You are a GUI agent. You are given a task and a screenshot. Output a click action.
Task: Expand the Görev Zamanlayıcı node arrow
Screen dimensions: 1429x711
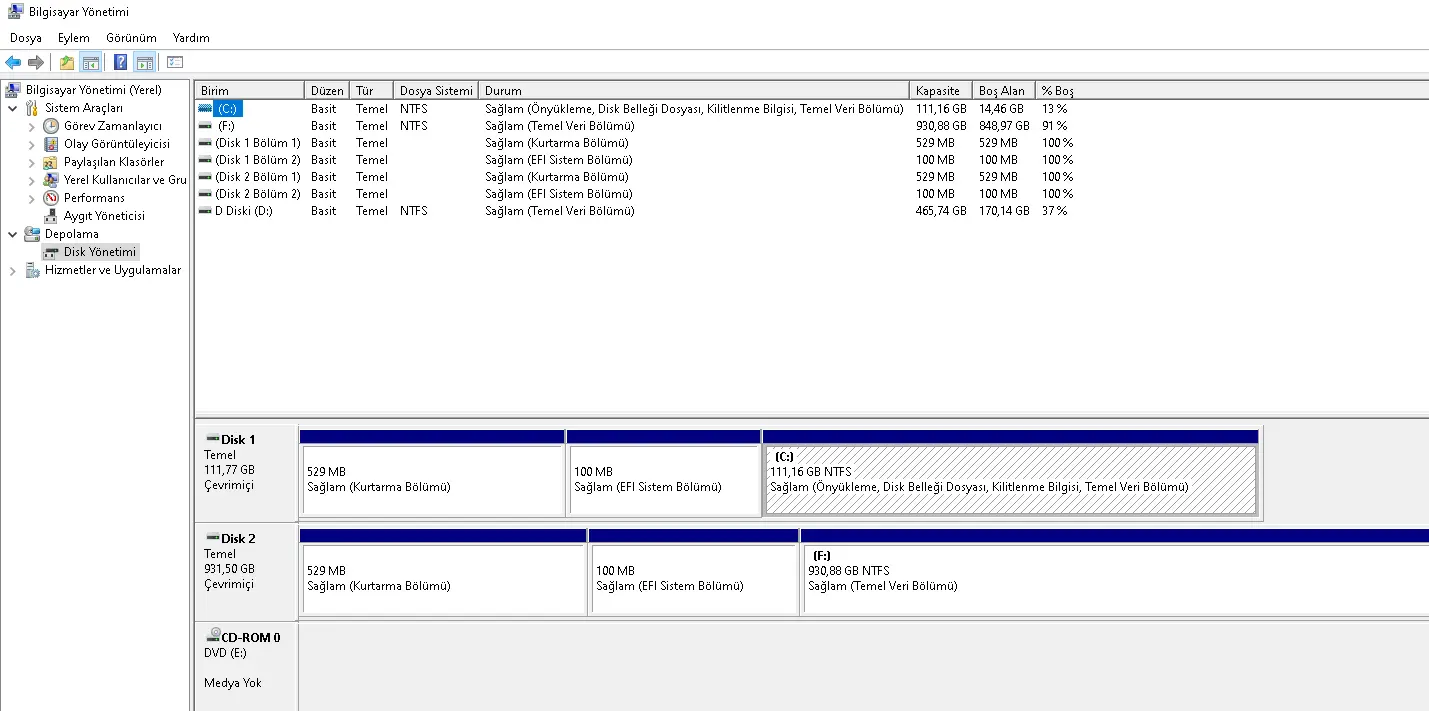click(x=32, y=126)
